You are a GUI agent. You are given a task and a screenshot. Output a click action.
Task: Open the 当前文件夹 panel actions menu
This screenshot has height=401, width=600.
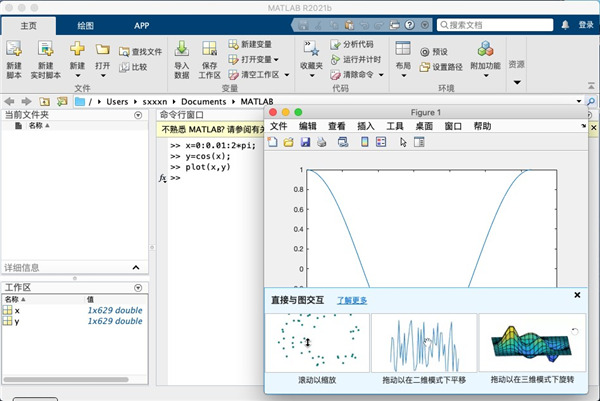(x=138, y=115)
